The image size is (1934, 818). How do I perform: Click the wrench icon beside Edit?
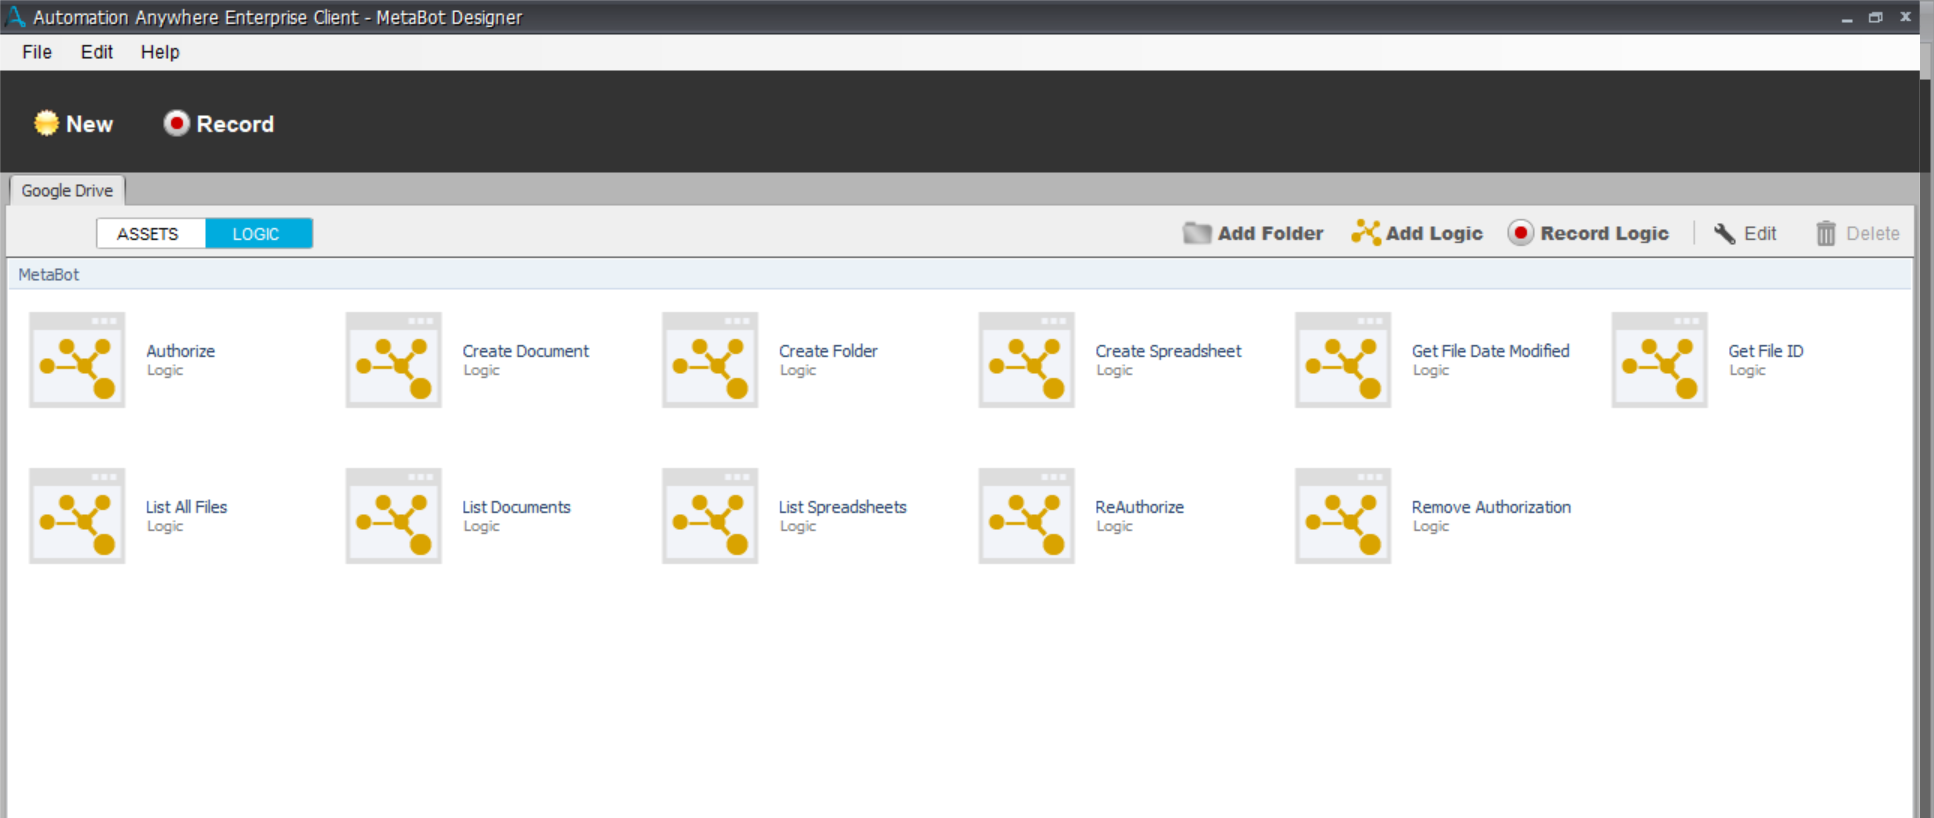[1725, 233]
